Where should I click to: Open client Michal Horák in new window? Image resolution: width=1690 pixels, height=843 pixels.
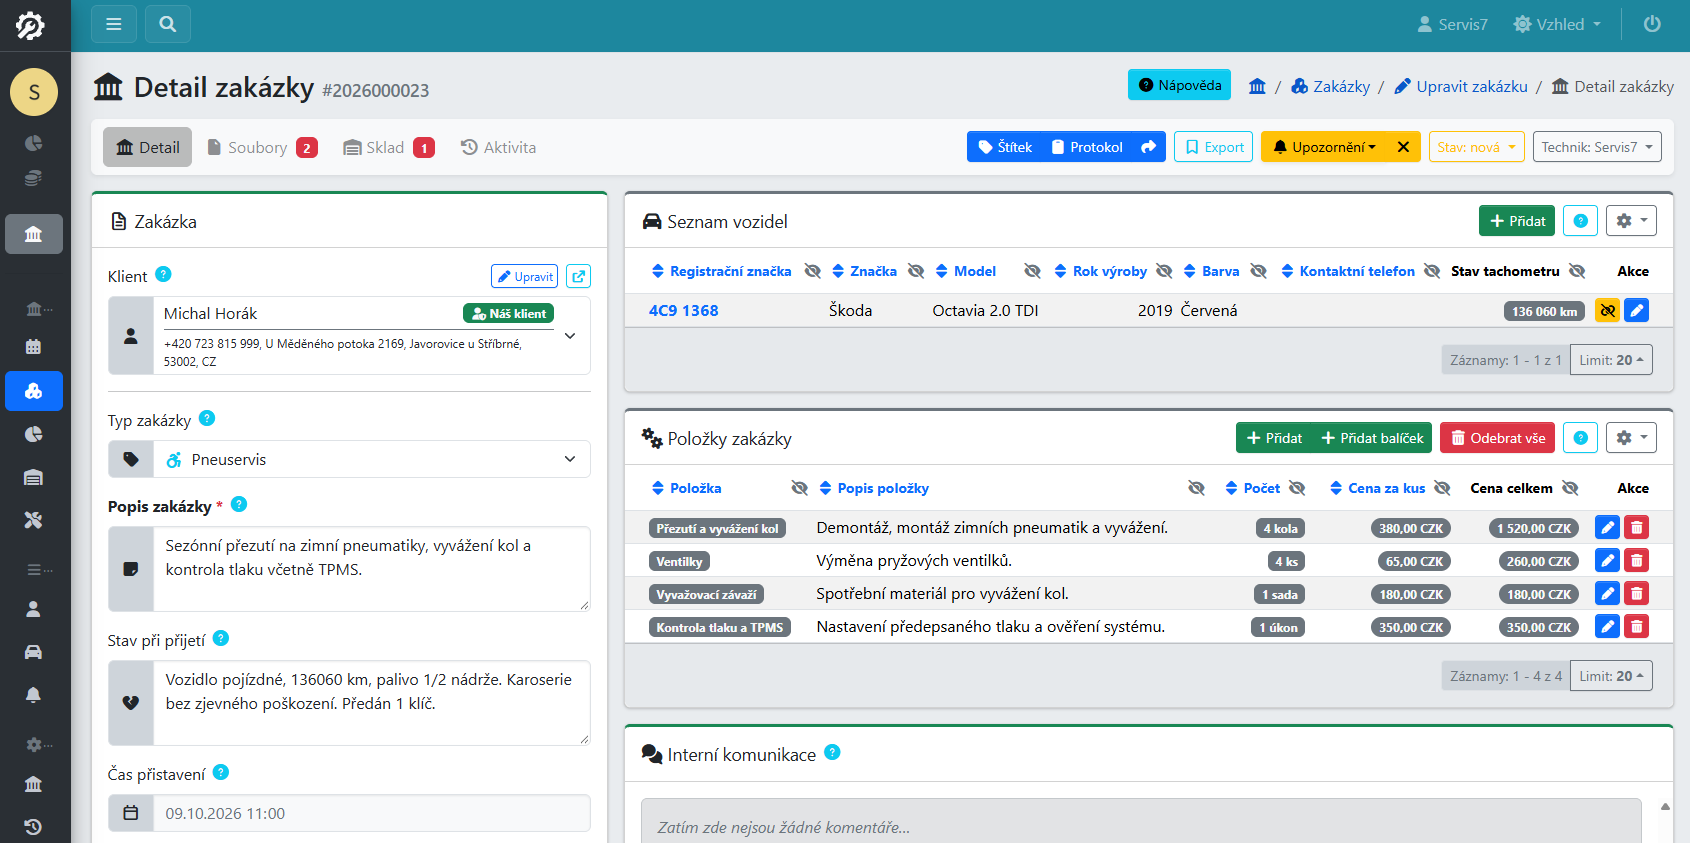point(578,276)
